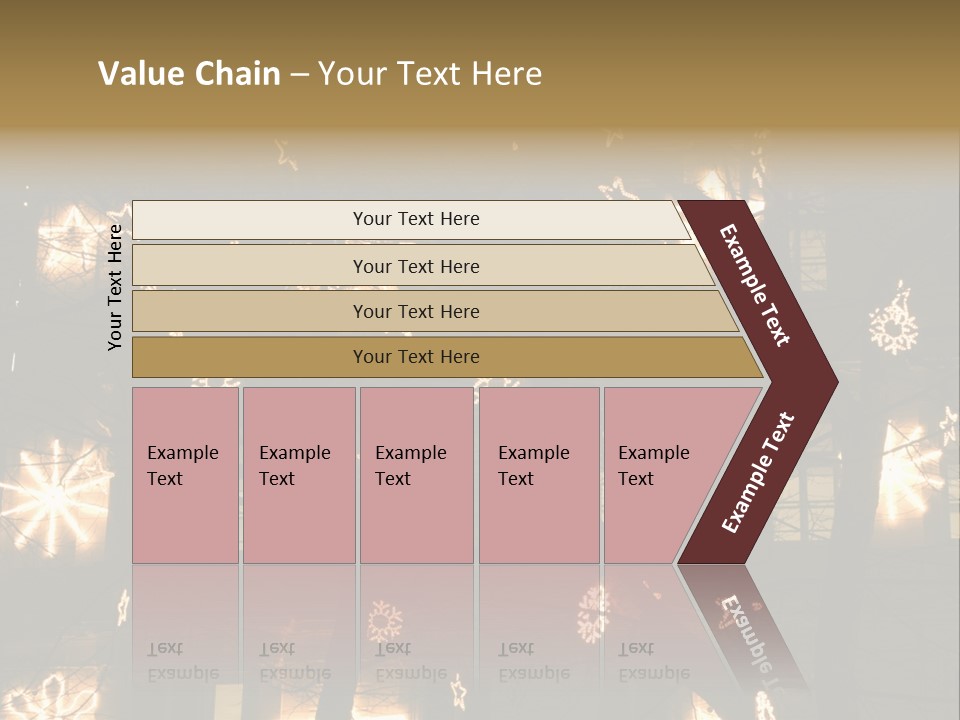This screenshot has width=960, height=720.
Task: Click the large glowing star in the background
Action: click(x=55, y=497)
